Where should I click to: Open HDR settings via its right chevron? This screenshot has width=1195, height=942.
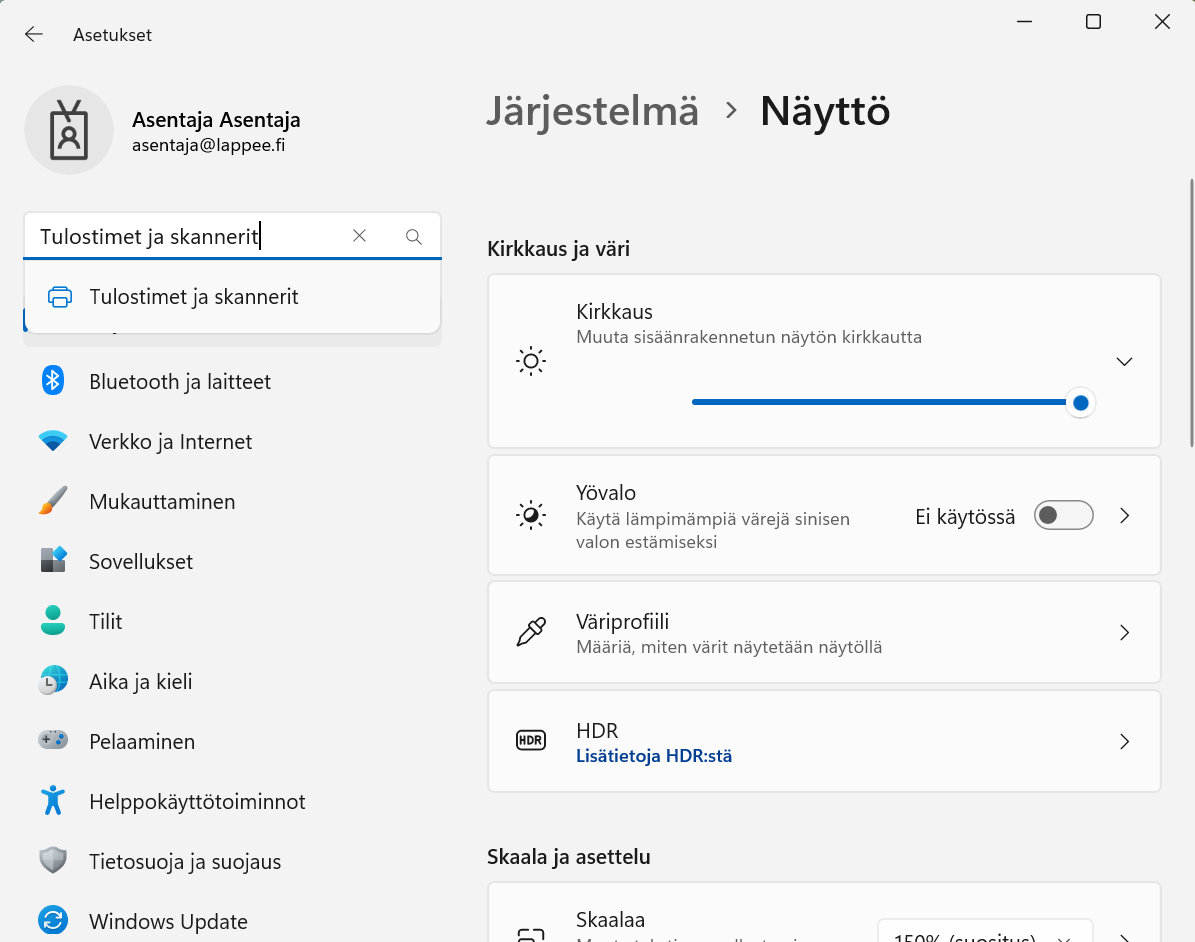(1125, 742)
